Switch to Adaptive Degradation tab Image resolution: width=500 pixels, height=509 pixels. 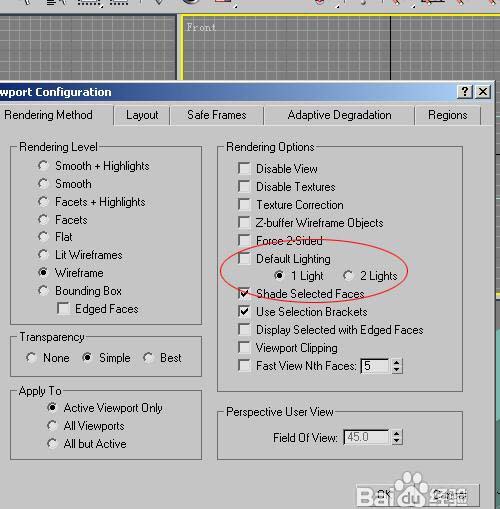pos(339,115)
